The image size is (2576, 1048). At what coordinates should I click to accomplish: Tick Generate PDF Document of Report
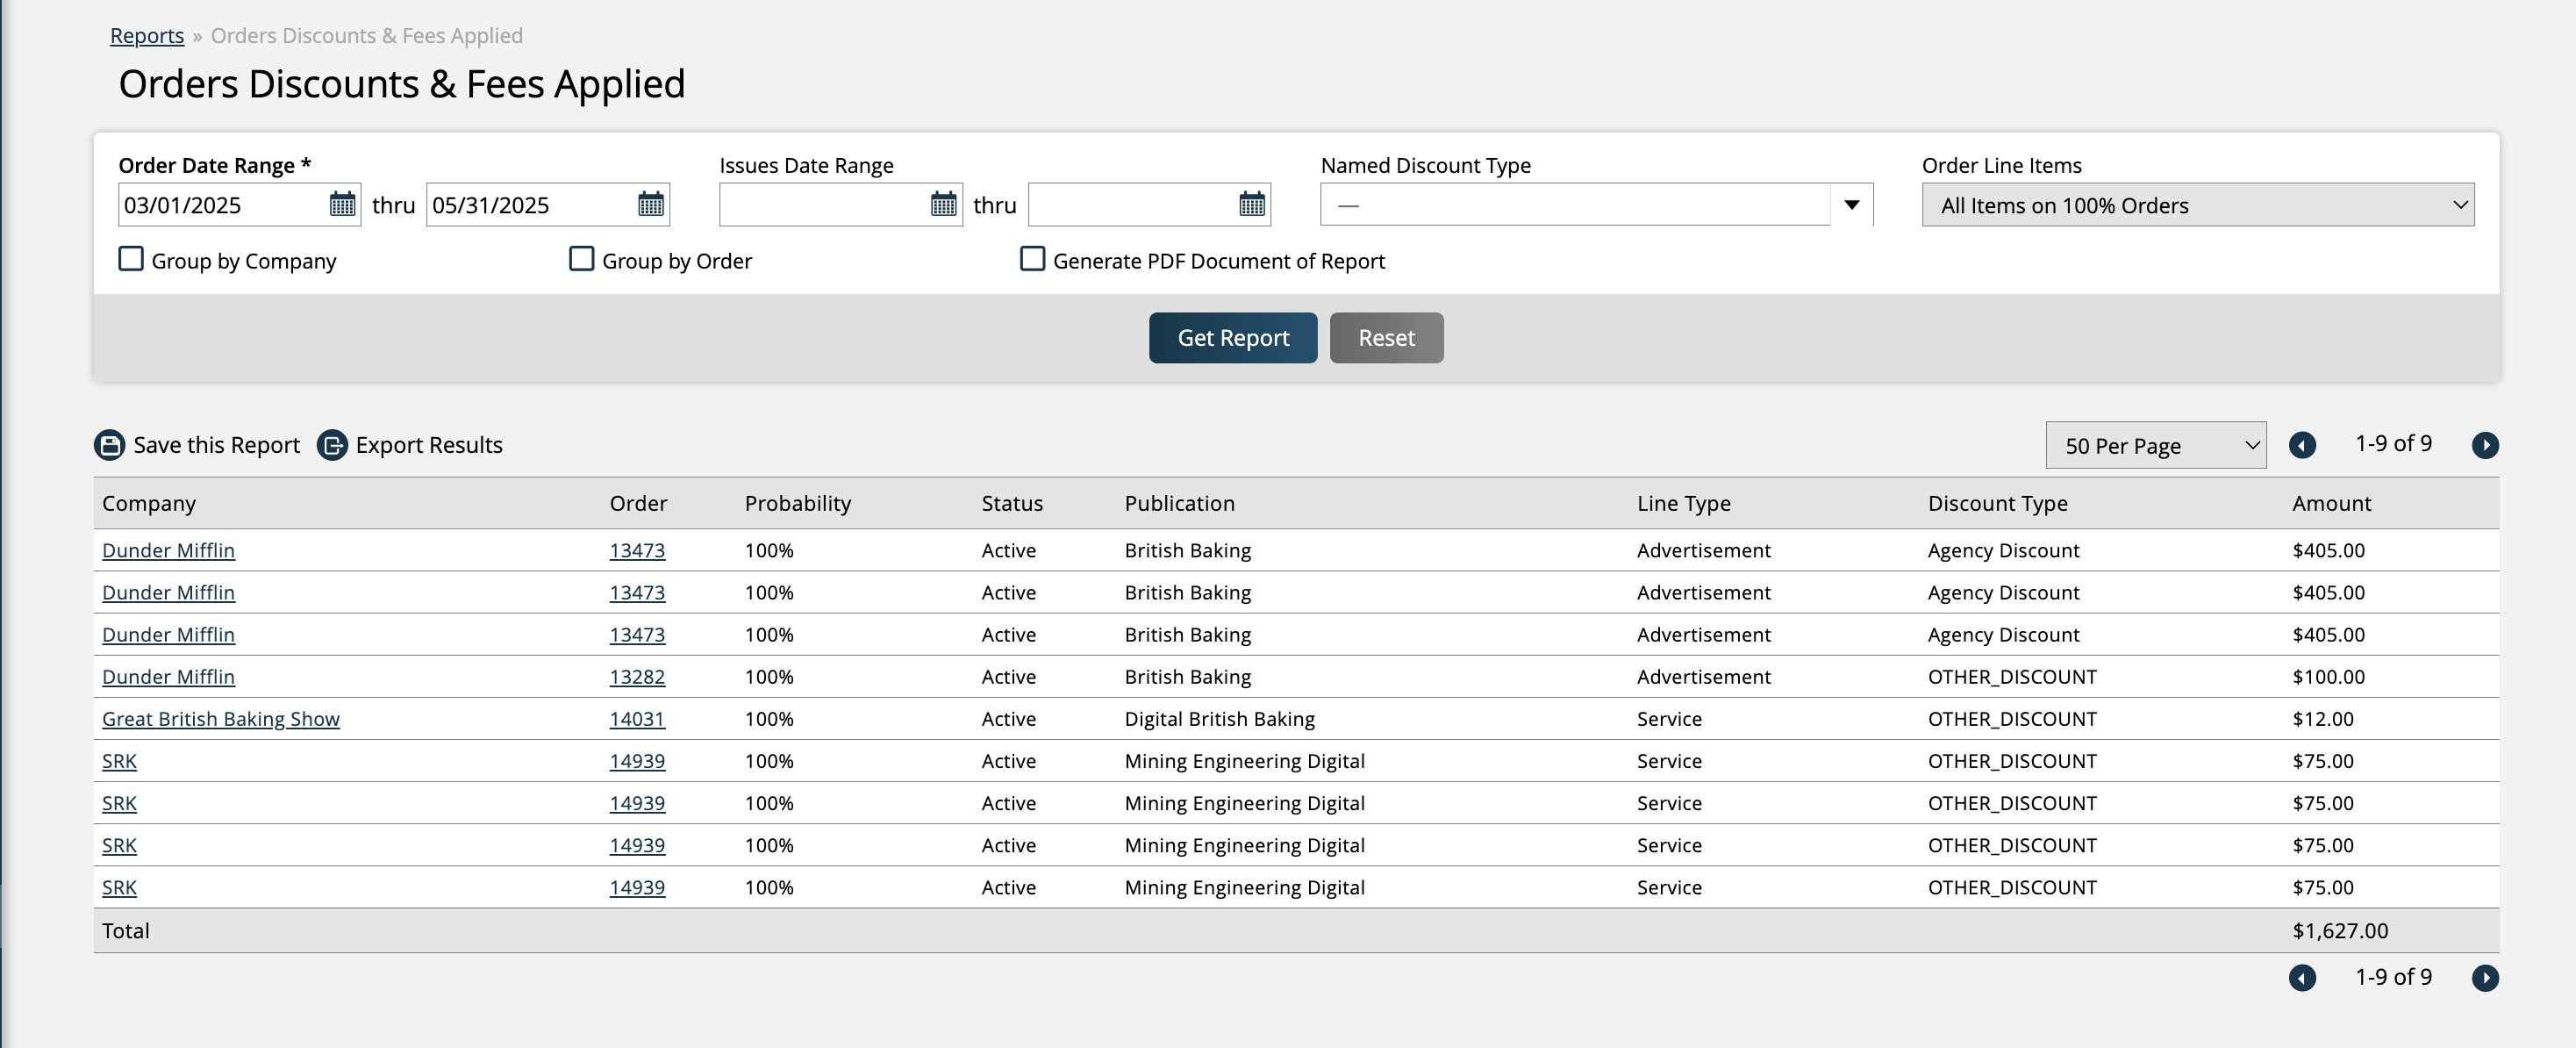coord(1032,260)
